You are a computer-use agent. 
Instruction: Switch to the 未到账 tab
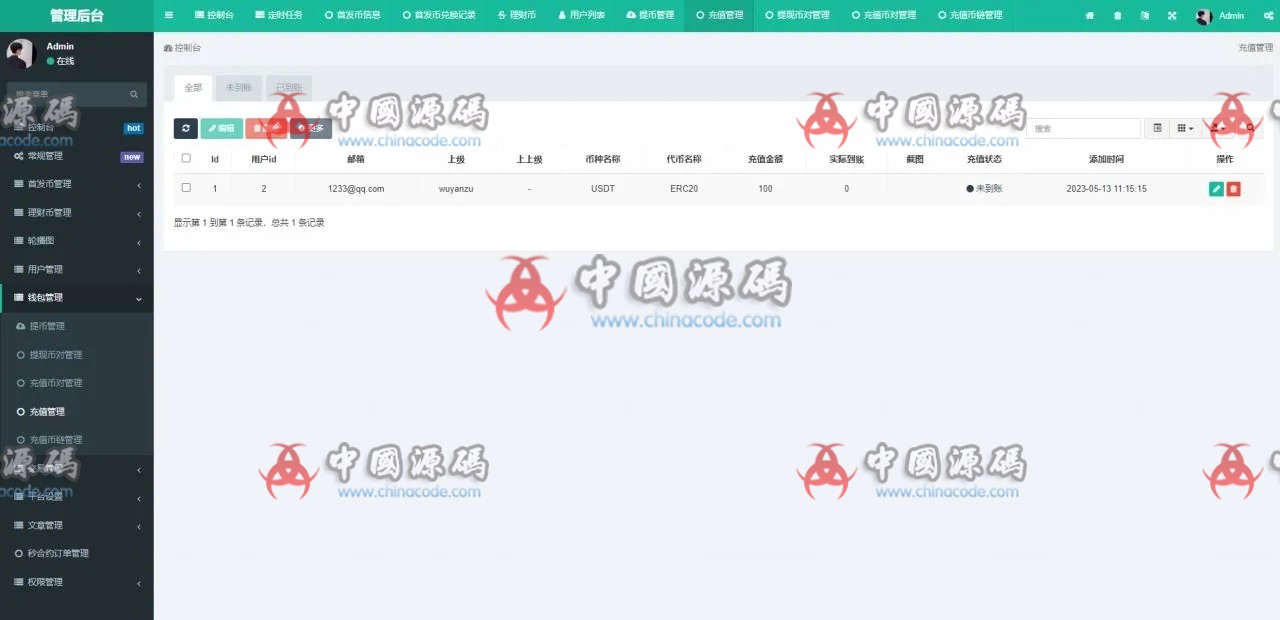[x=238, y=88]
